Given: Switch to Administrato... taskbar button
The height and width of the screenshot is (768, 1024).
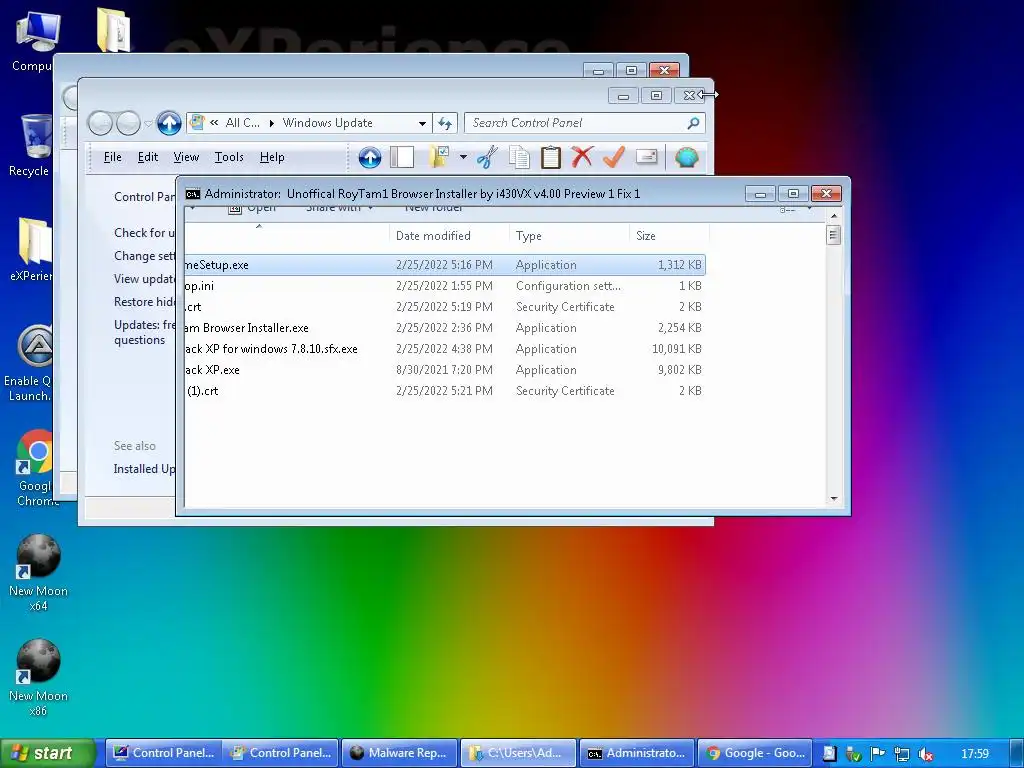Looking at the screenshot, I should pyautogui.click(x=637, y=753).
